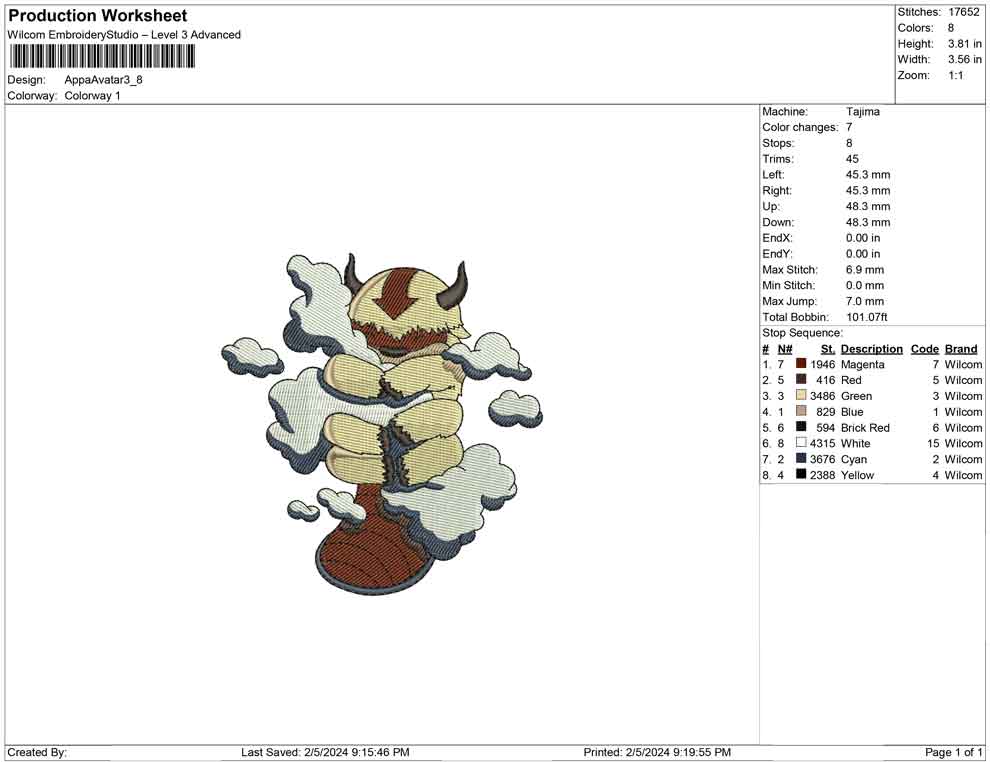Click the 'Last Saved: 2/5/2024 9:15:46 PM' text
The width and height of the screenshot is (990, 762).
pyautogui.click(x=325, y=752)
